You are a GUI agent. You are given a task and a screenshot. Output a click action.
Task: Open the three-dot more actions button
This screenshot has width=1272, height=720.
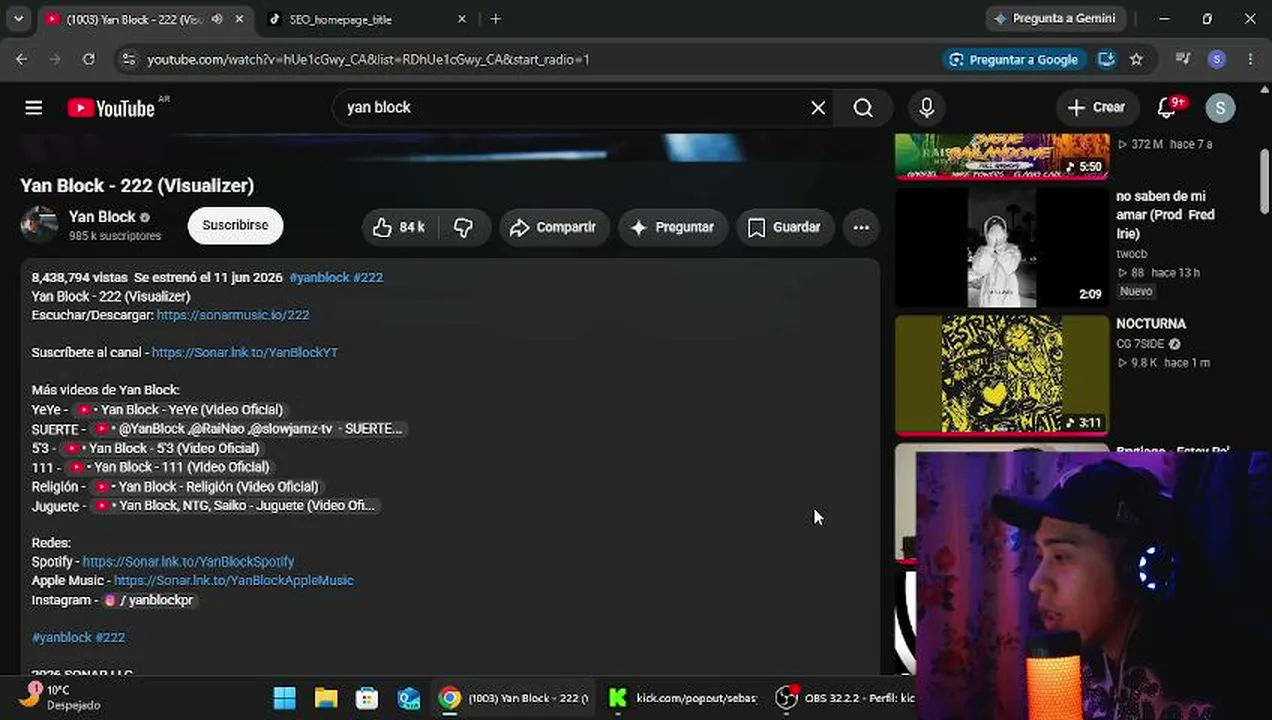861,228
